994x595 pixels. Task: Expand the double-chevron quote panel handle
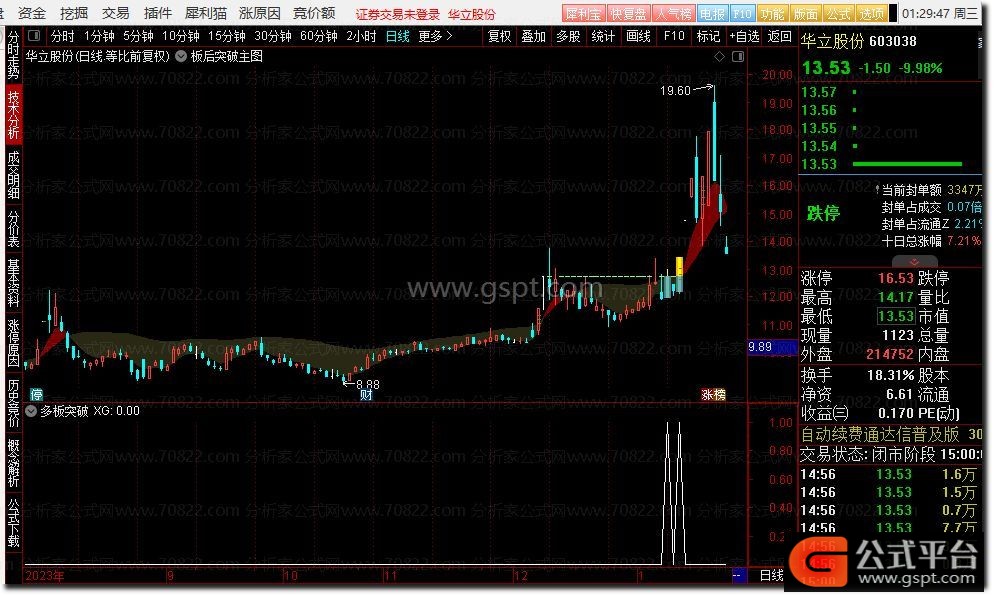(x=914, y=262)
